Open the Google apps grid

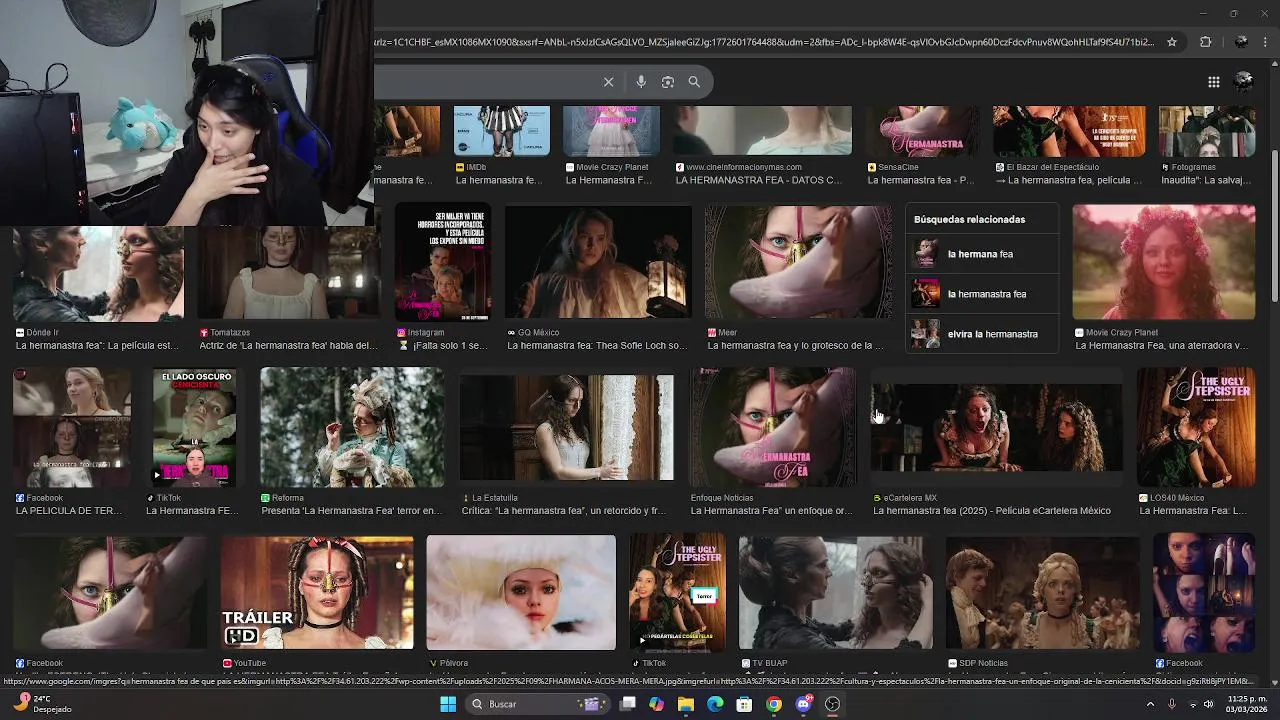pos(1213,82)
